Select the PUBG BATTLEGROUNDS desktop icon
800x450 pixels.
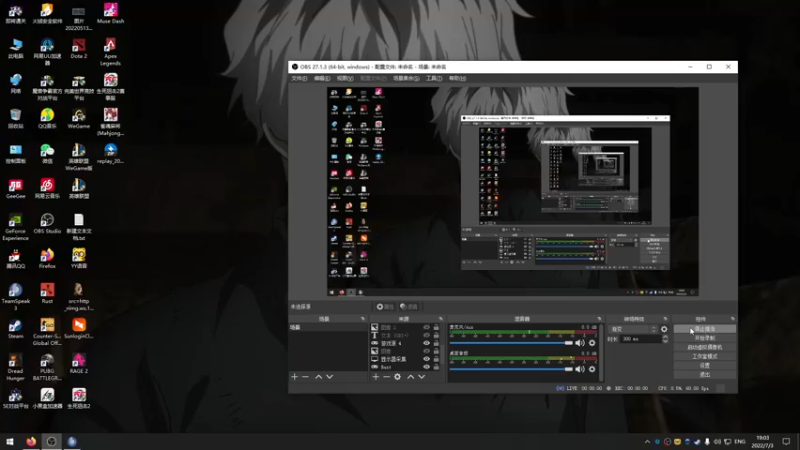(x=47, y=367)
